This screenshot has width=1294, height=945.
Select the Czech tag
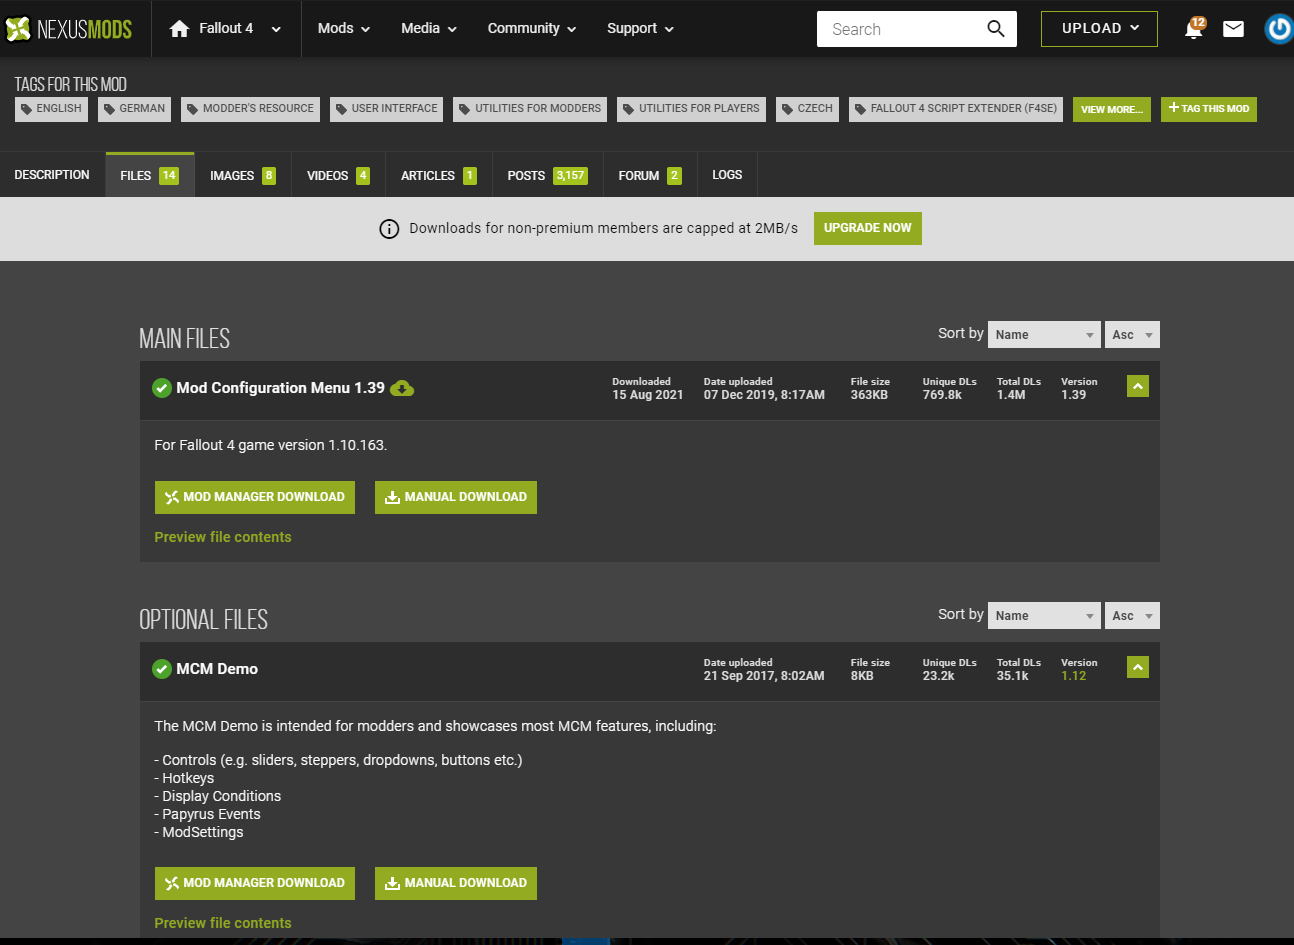807,109
